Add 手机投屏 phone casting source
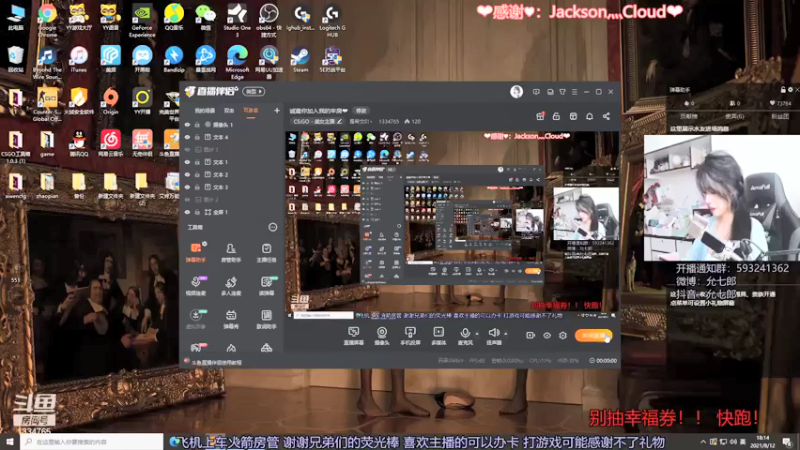Viewport: 800px width, 450px height. tap(410, 336)
